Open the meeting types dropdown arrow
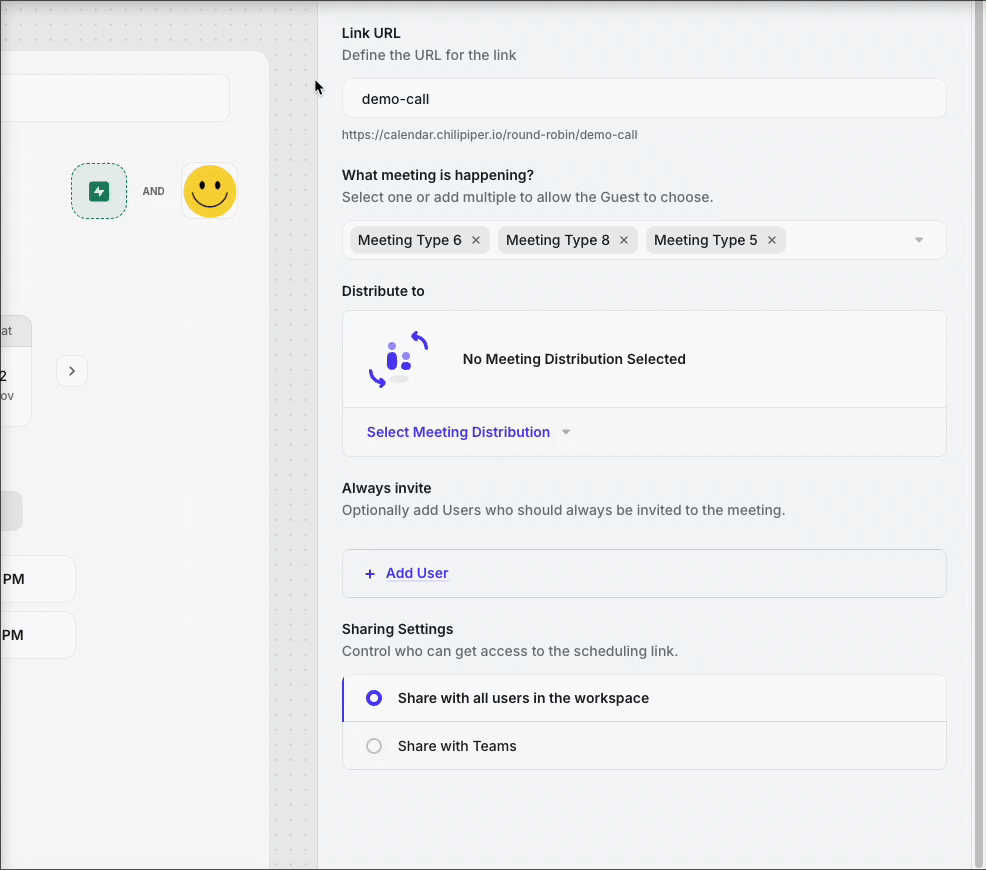 [919, 240]
